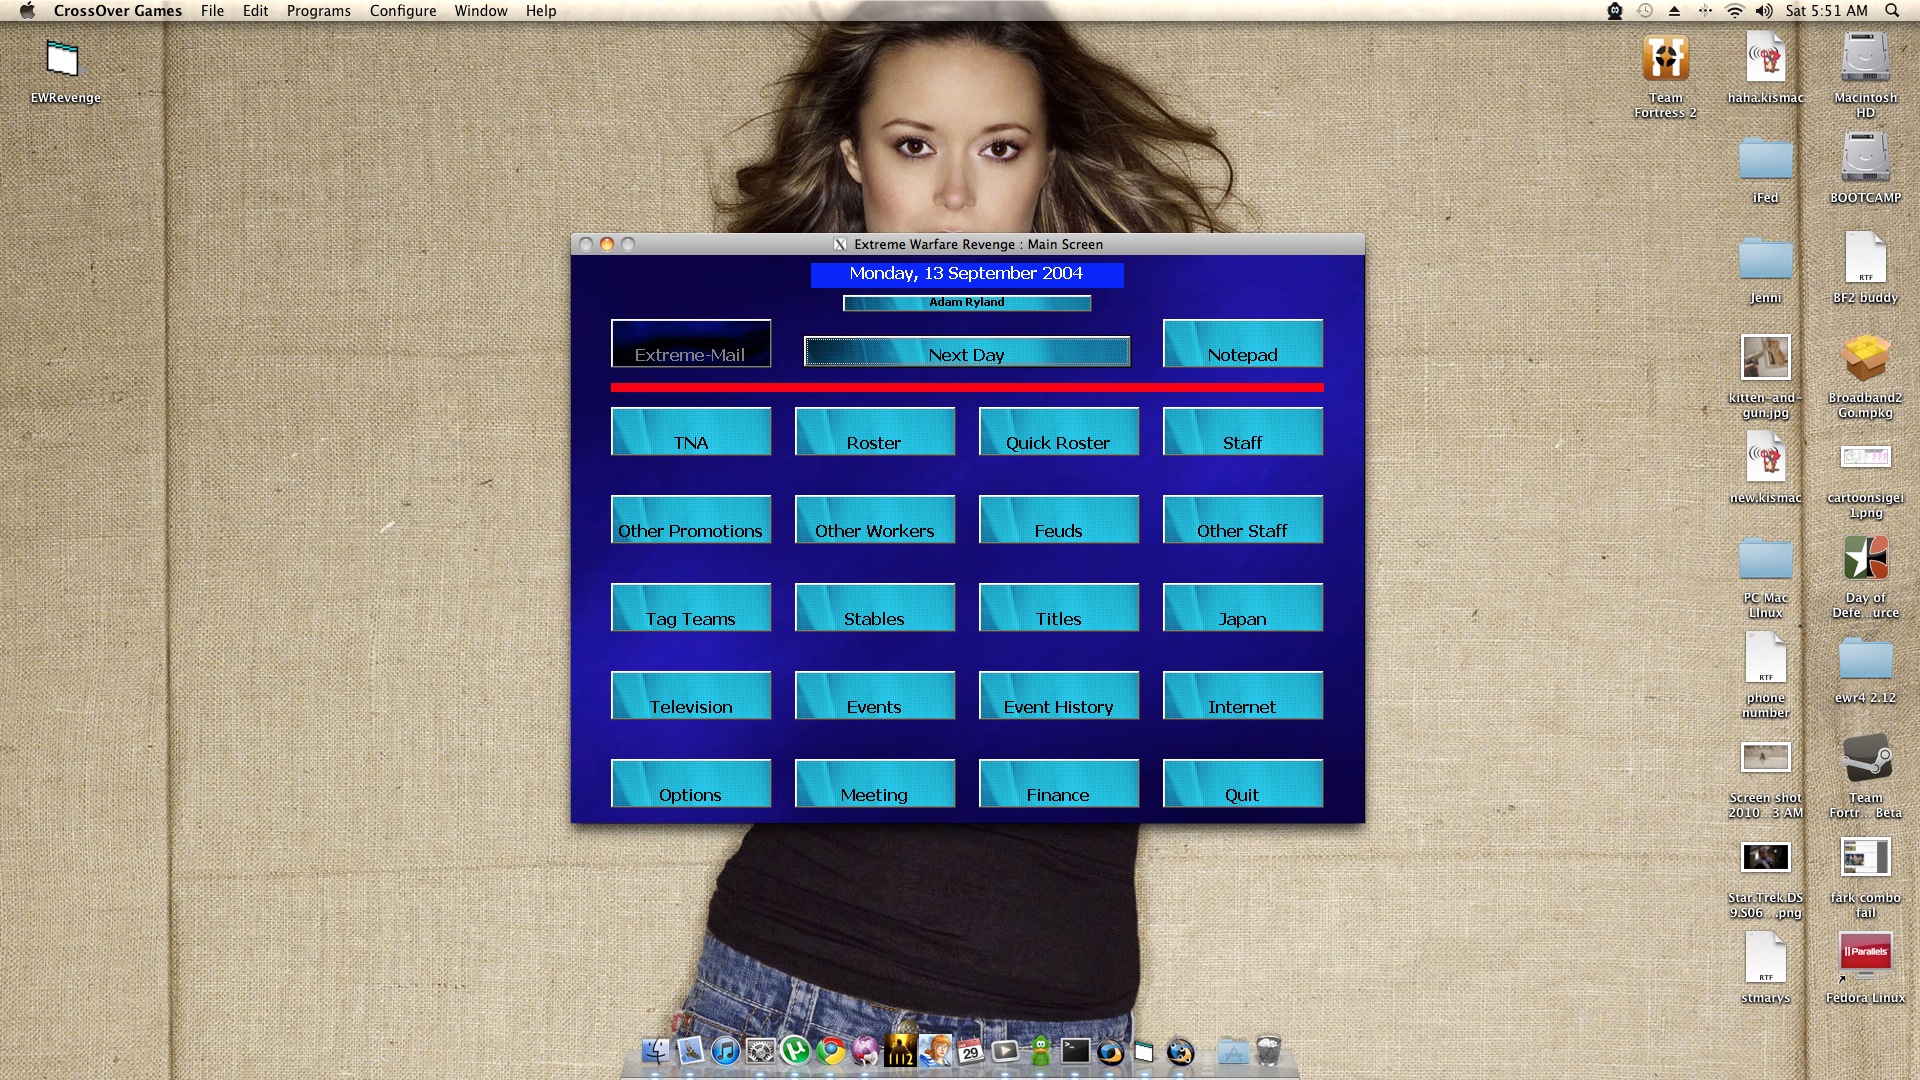
Task: Select Configure in the menu bar
Action: (401, 11)
